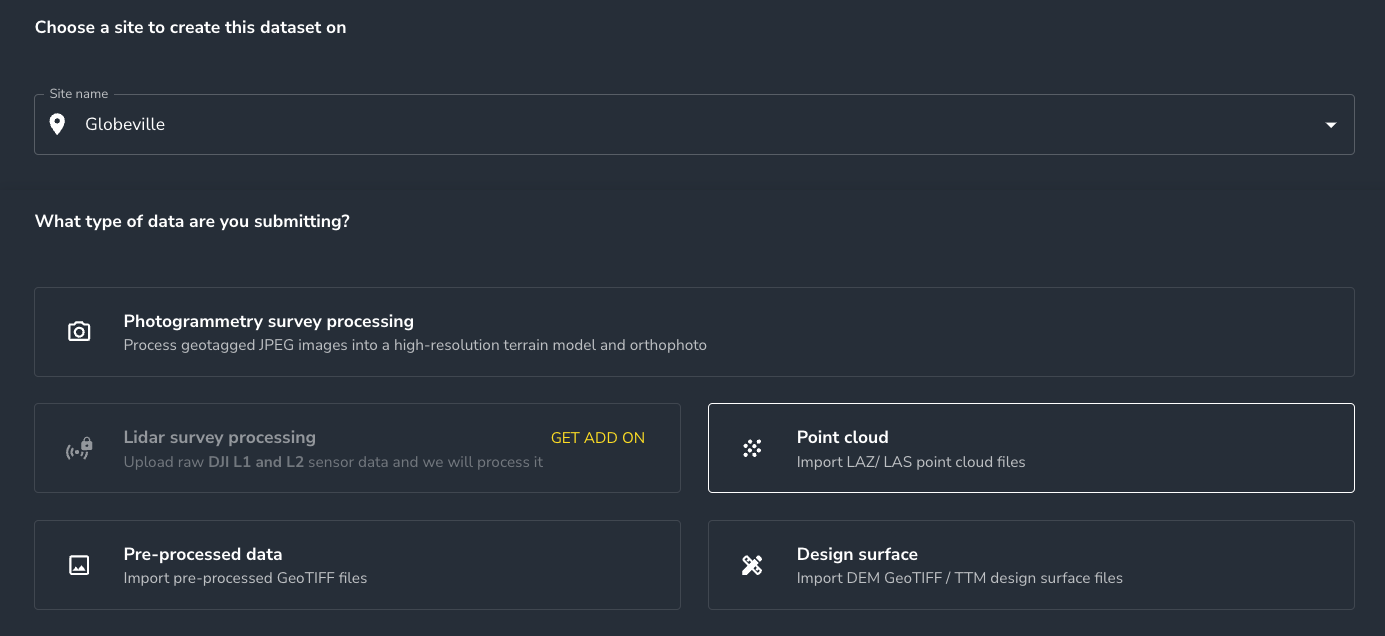
Task: Click the crossed tools Design surface icon
Action: coord(751,564)
